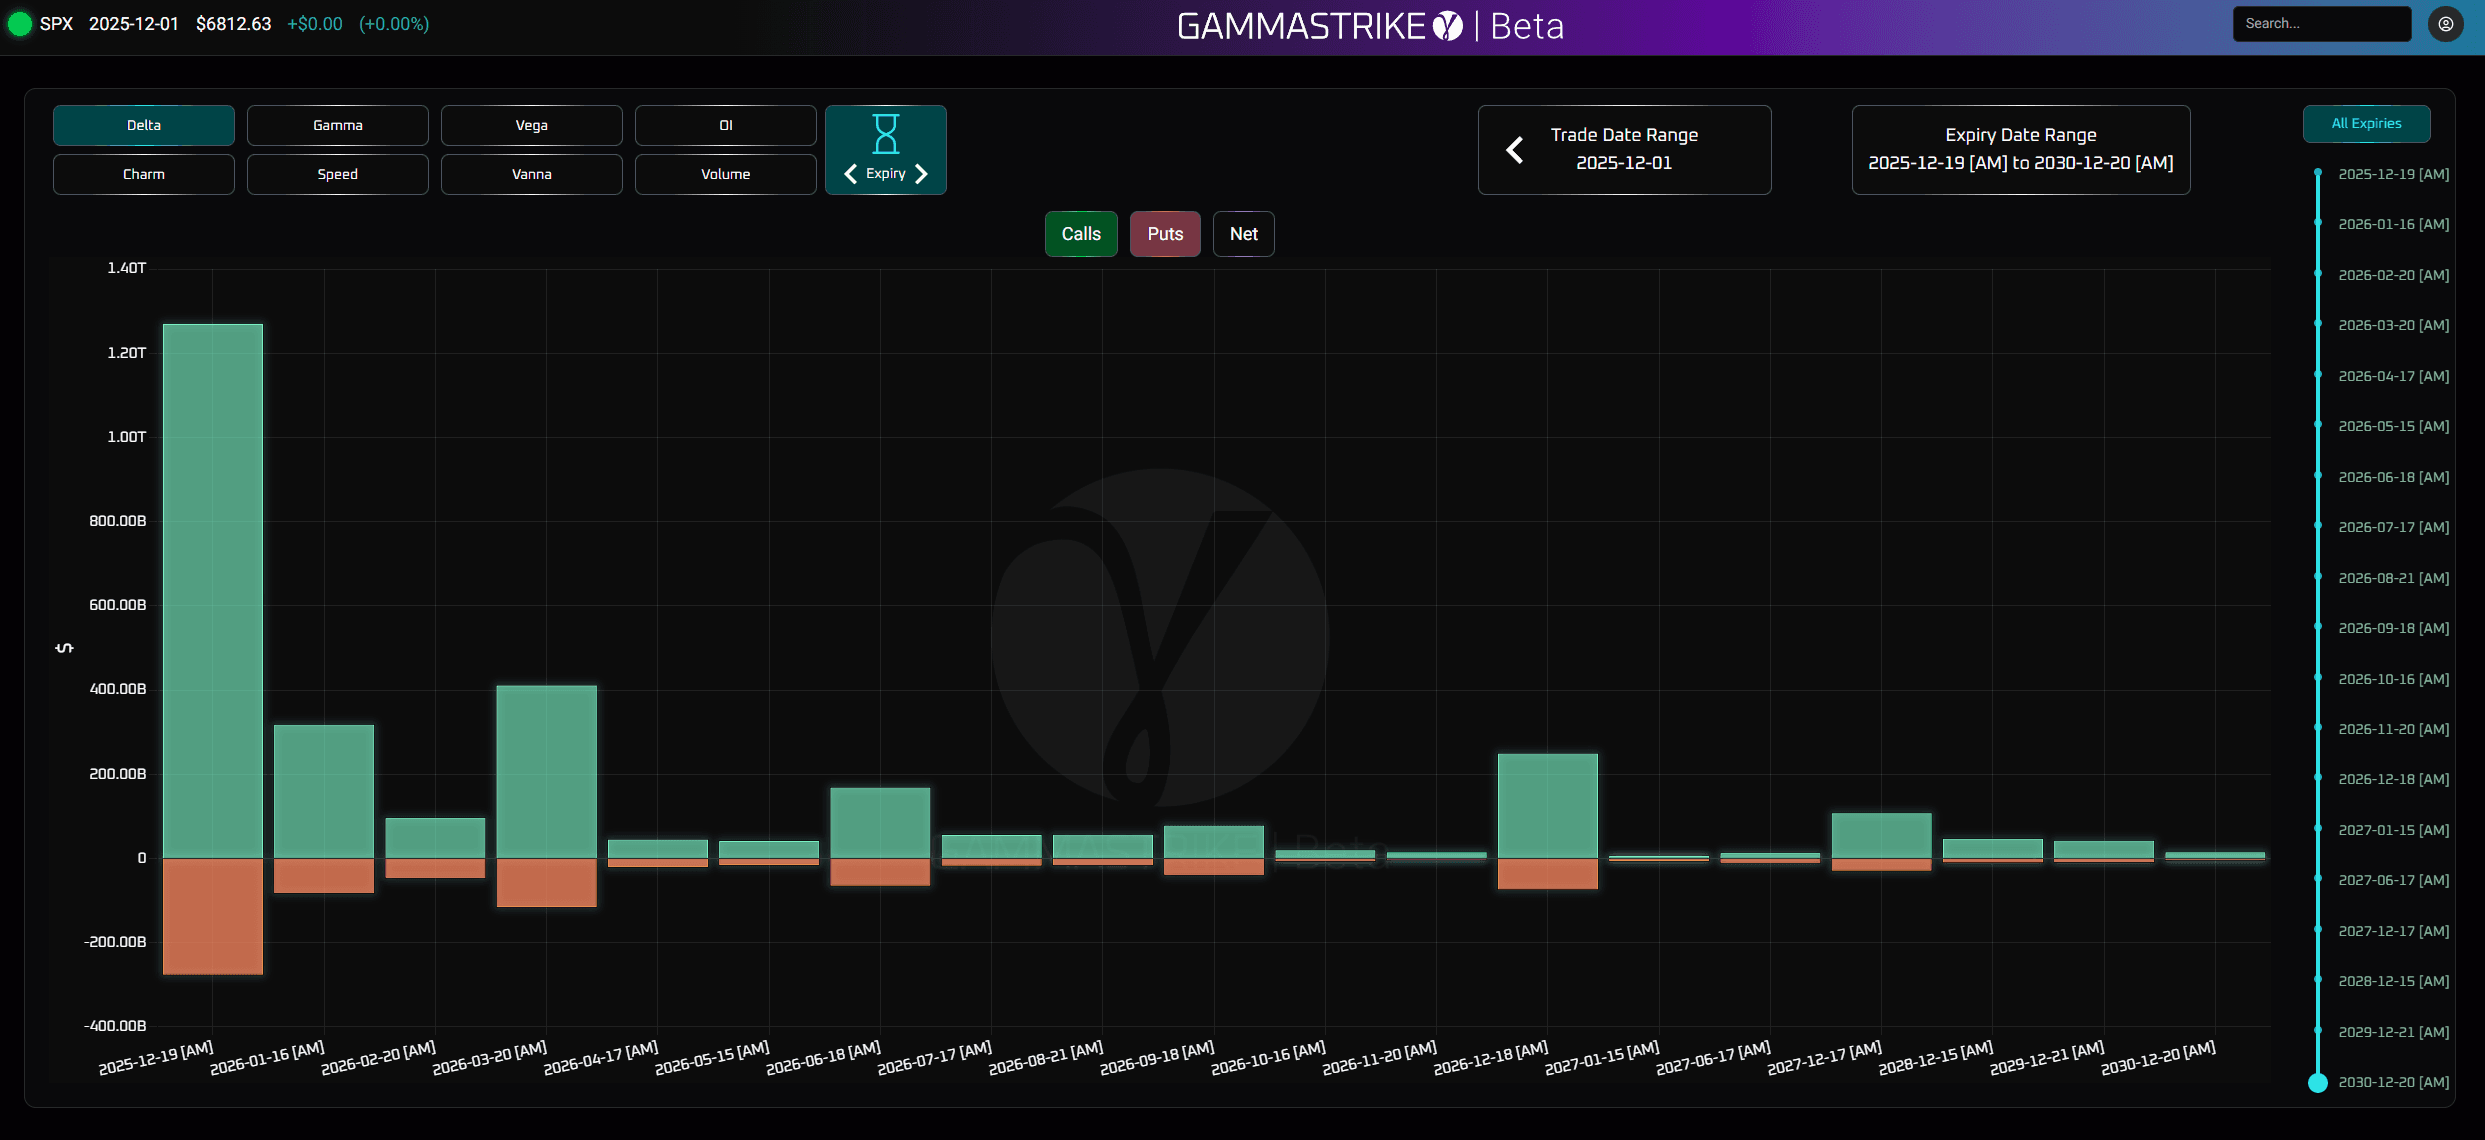Switch to the Vanna metric tab
The width and height of the screenshot is (2485, 1140).
[532, 174]
